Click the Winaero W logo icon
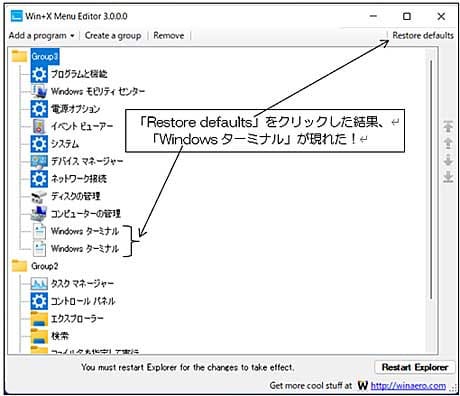 pyautogui.click(x=363, y=386)
